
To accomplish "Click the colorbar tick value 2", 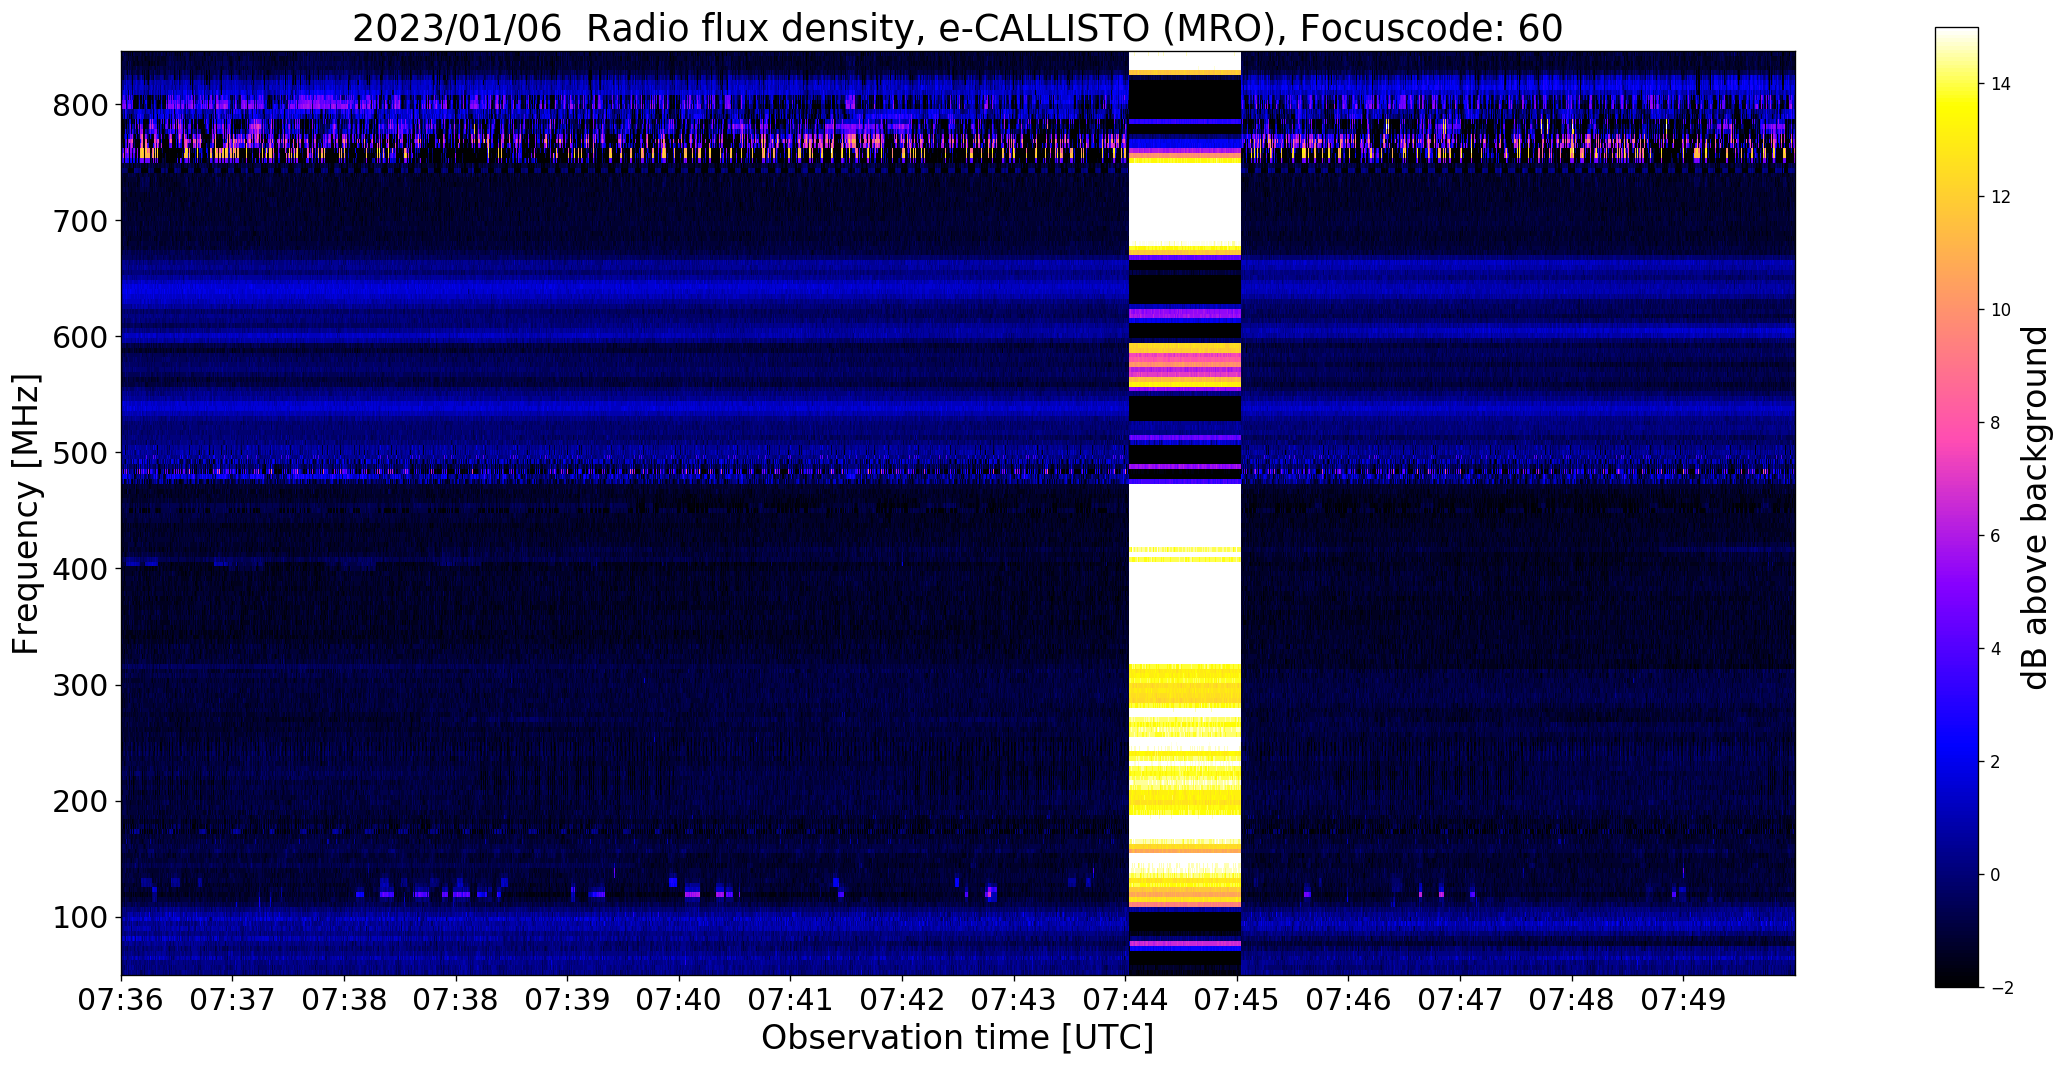I will click(x=1996, y=762).
